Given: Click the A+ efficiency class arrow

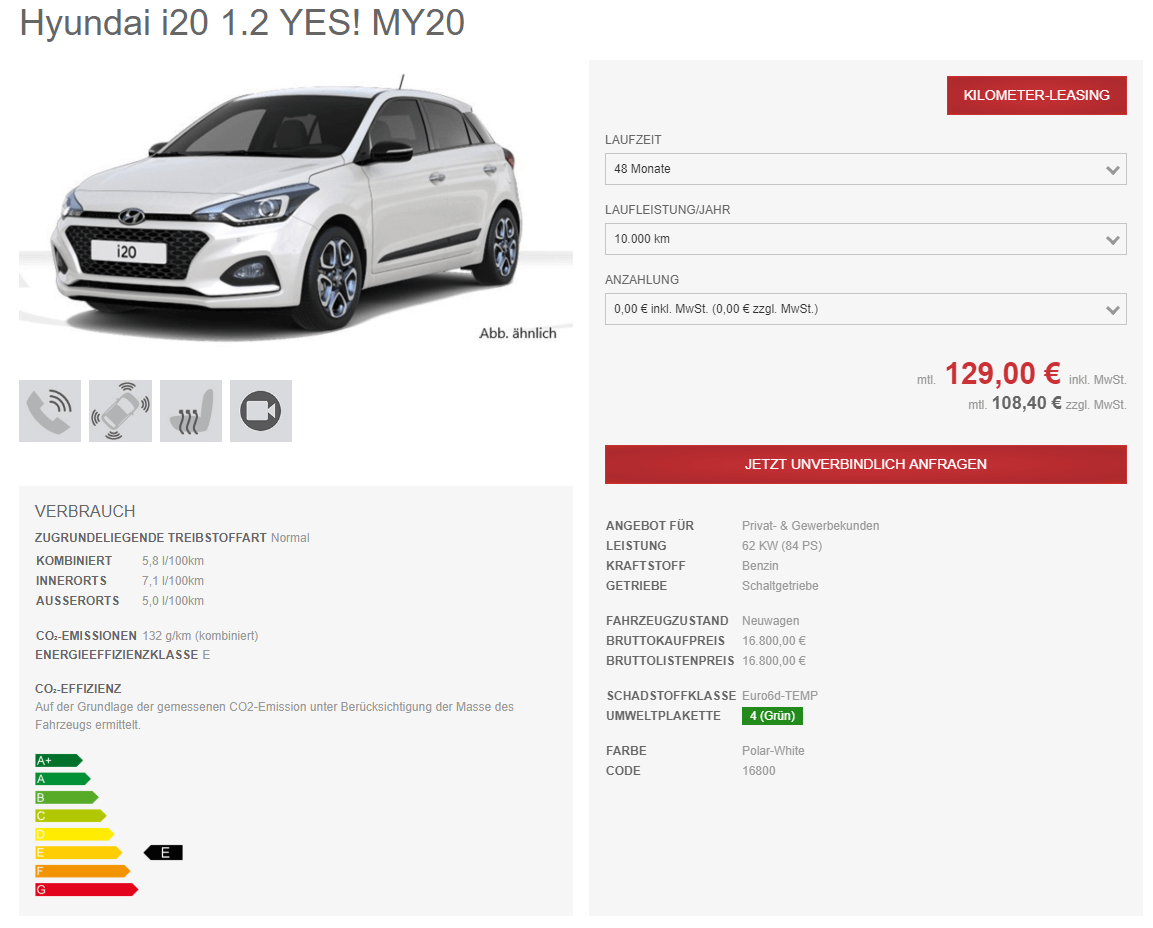Looking at the screenshot, I should (x=59, y=760).
